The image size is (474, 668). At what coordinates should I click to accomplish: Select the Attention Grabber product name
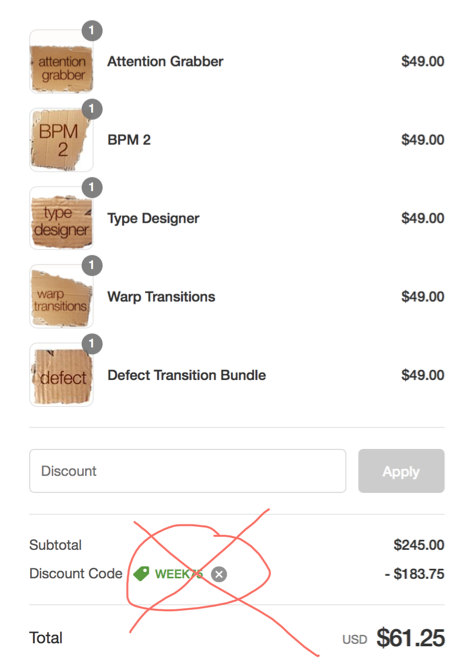(x=165, y=61)
